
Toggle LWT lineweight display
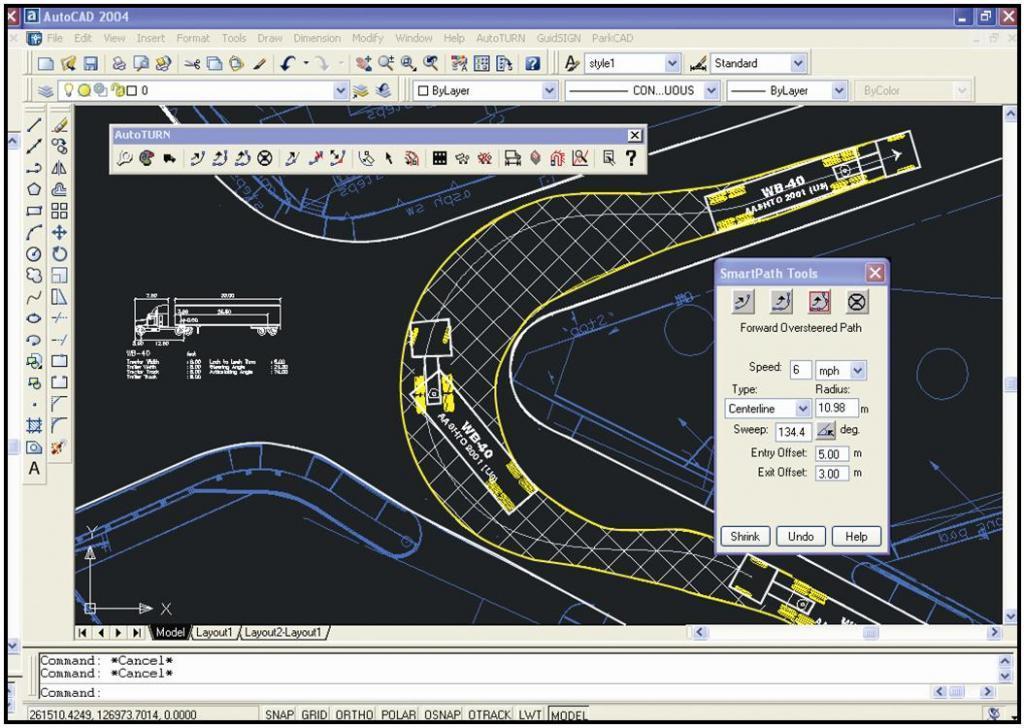point(532,714)
